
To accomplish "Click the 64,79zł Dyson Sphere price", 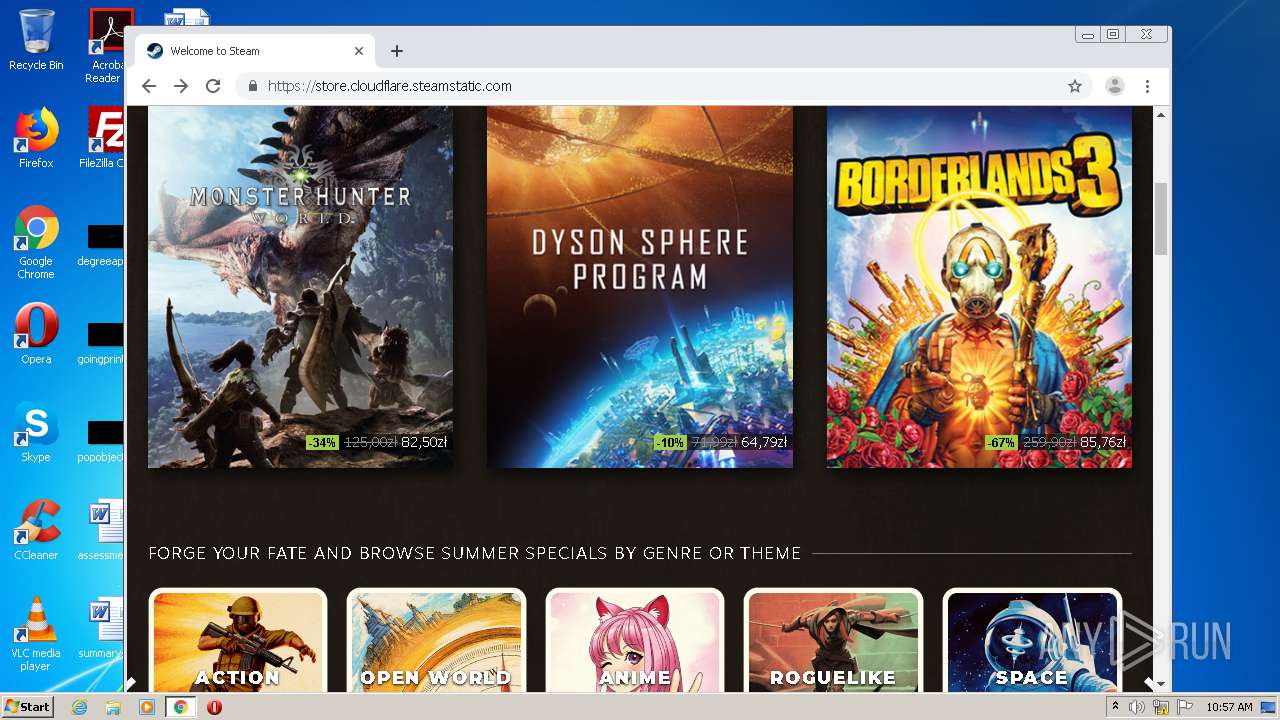I will pos(764,442).
